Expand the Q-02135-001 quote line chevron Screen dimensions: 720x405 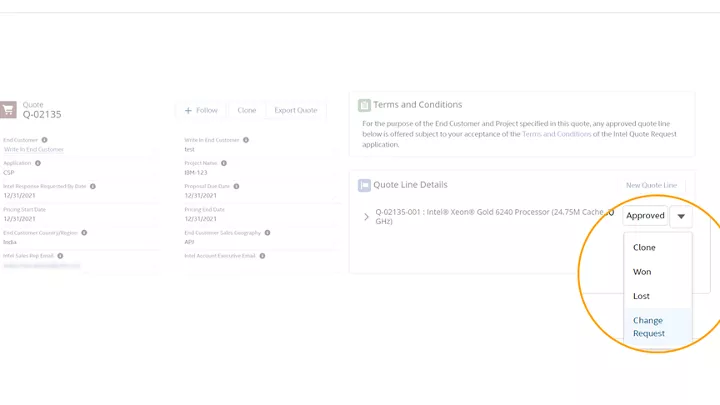point(366,217)
